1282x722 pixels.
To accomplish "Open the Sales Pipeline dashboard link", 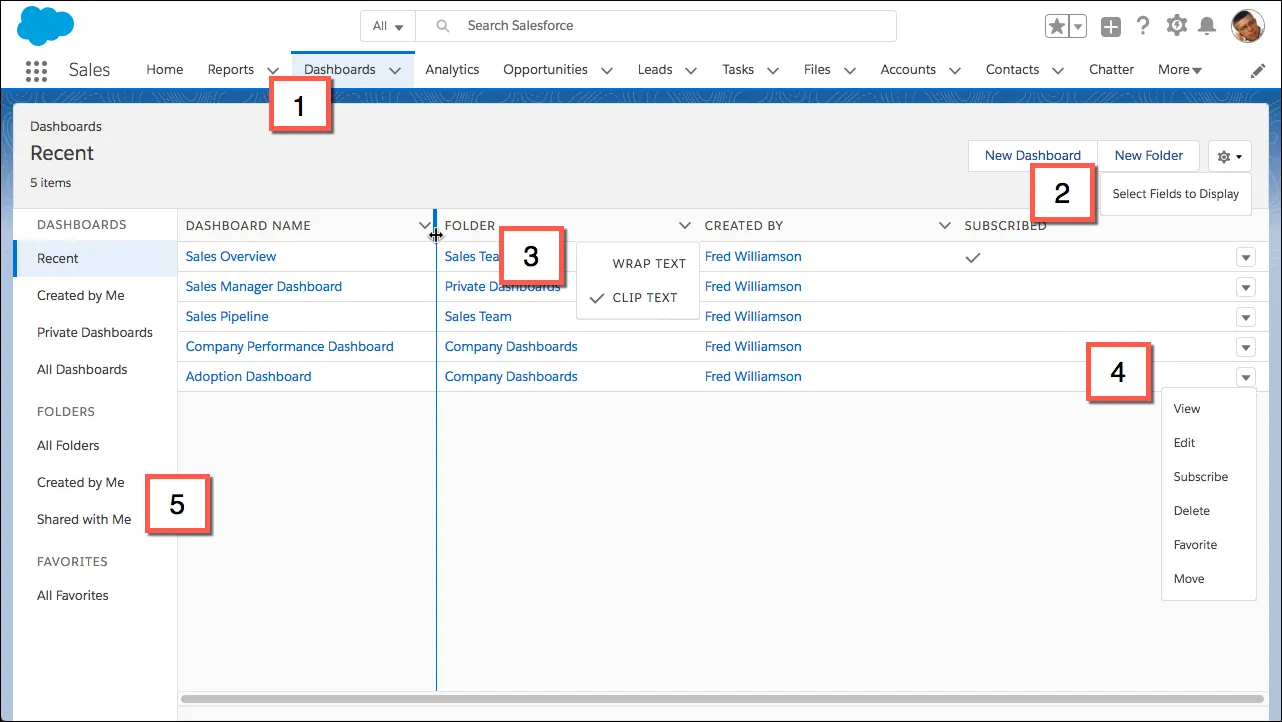I will pyautogui.click(x=227, y=317).
